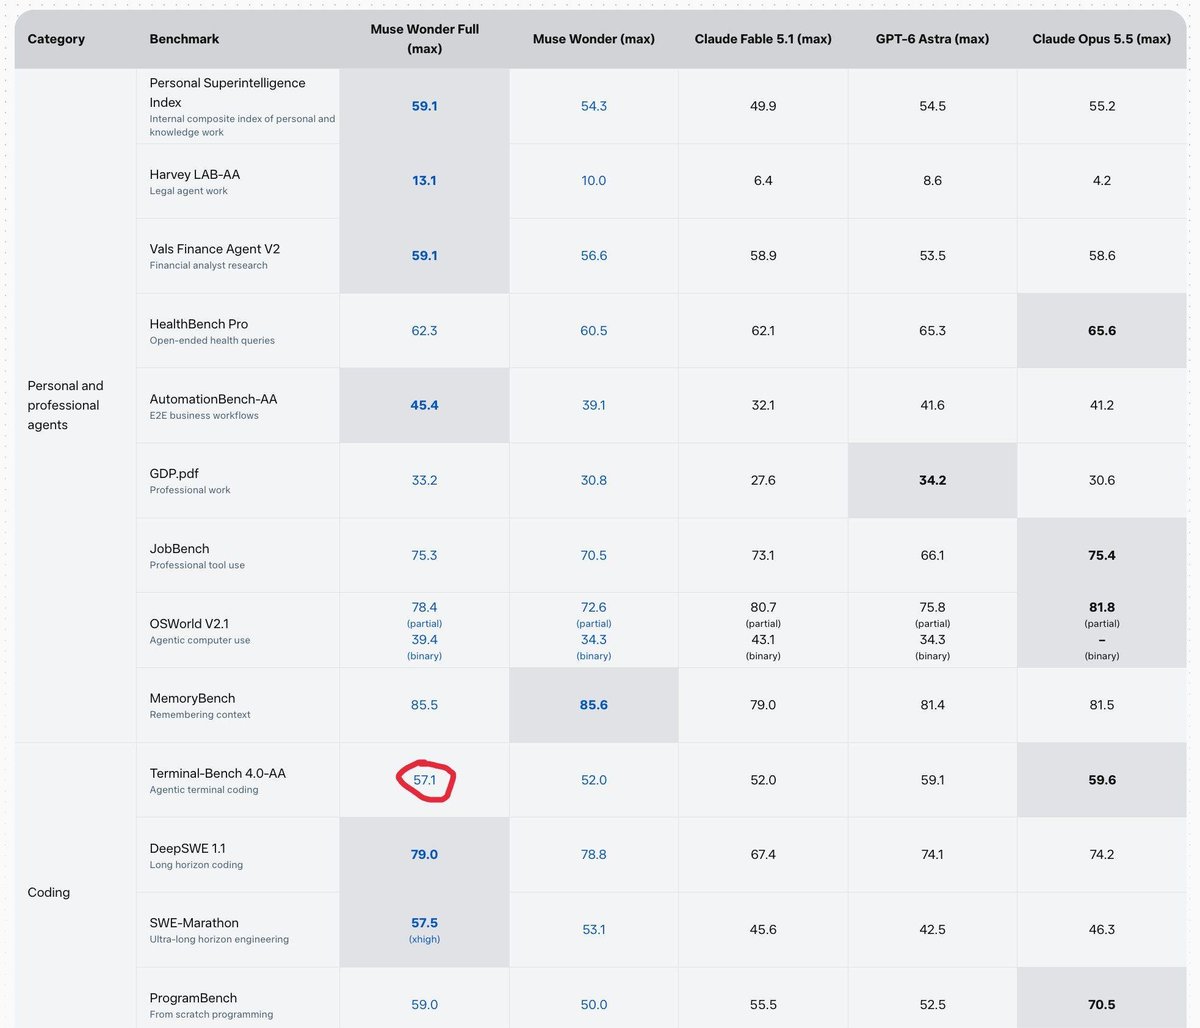Click the Benchmark column header
The width and height of the screenshot is (1200, 1028).
184,39
